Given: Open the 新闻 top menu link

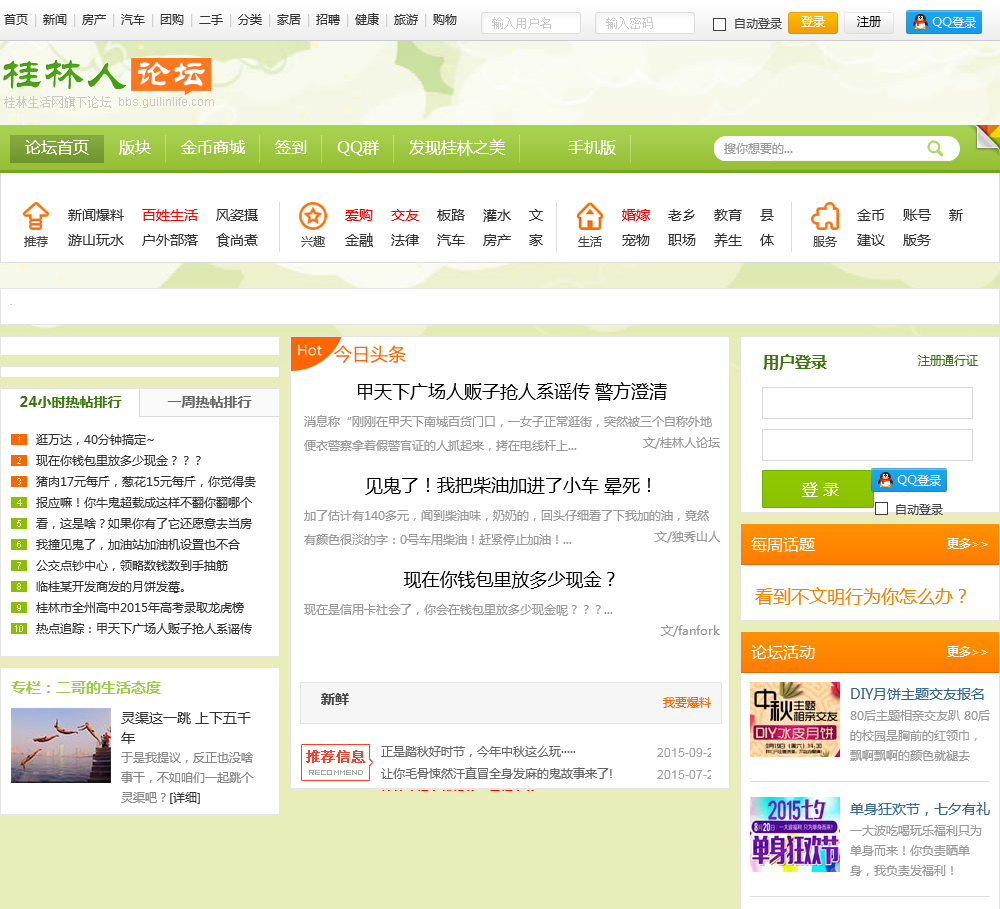Looking at the screenshot, I should click(55, 20).
